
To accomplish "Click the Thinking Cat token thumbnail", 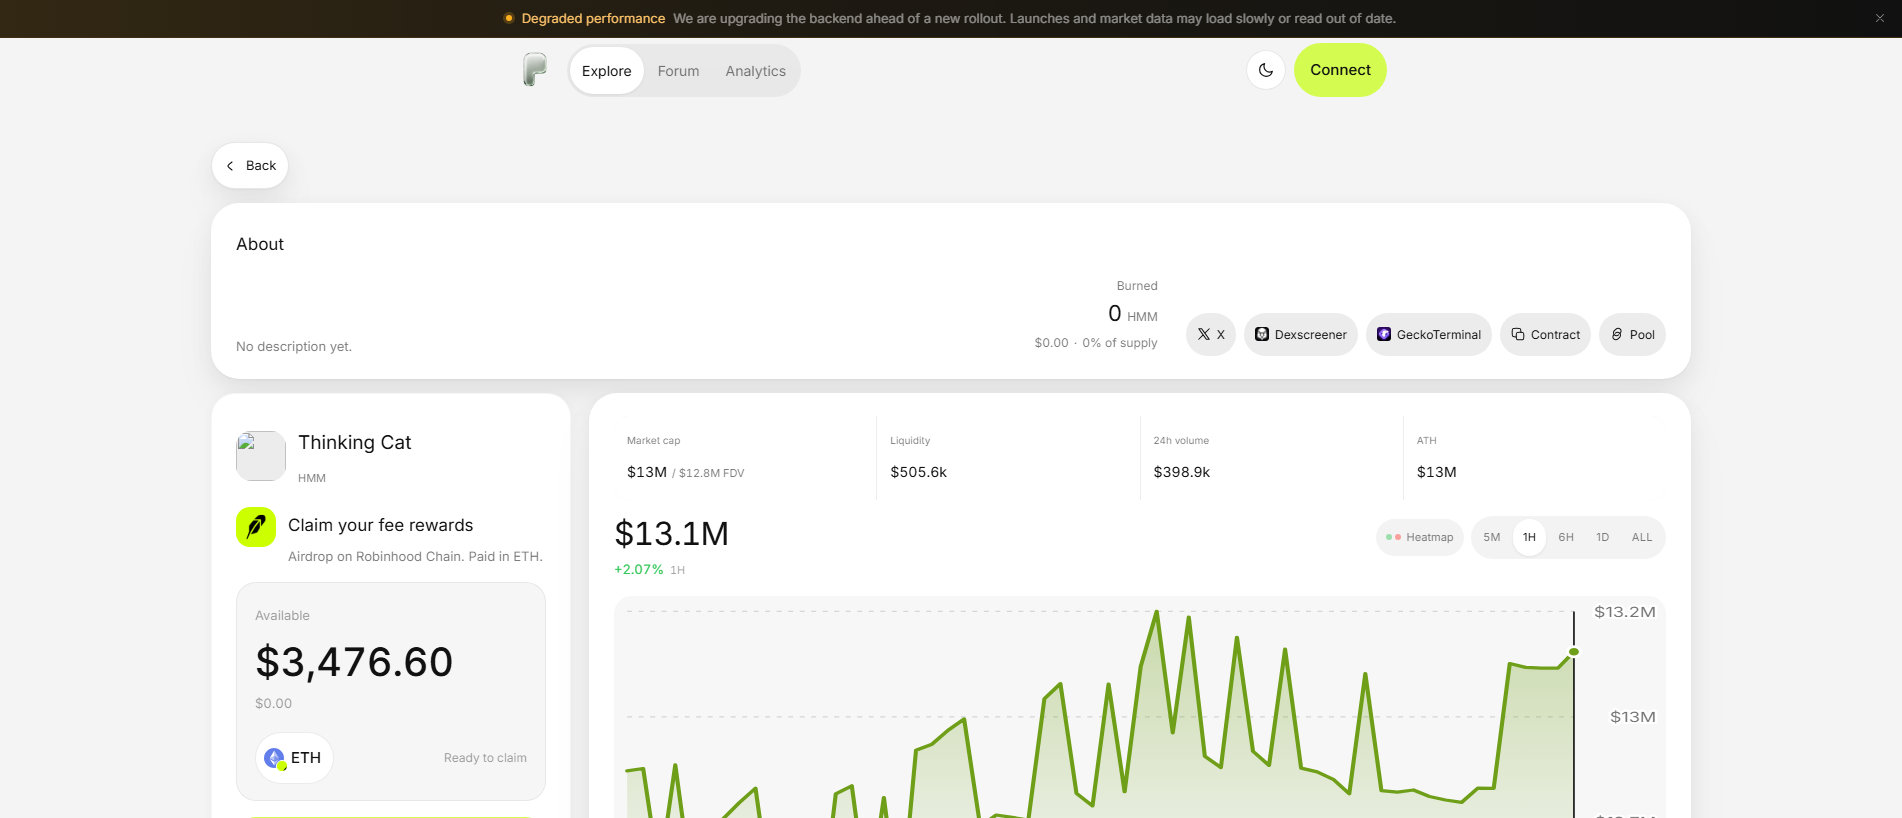I will pyautogui.click(x=261, y=456).
